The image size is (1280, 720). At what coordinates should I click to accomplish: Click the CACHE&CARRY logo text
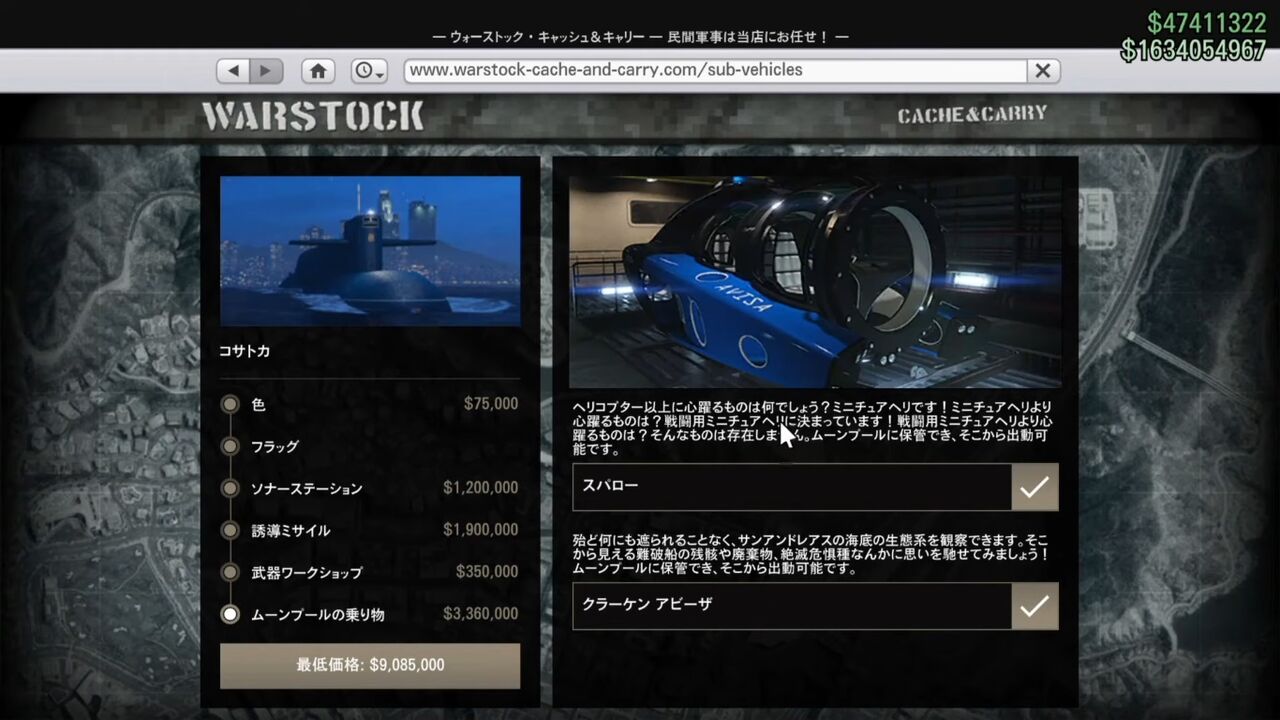(972, 115)
